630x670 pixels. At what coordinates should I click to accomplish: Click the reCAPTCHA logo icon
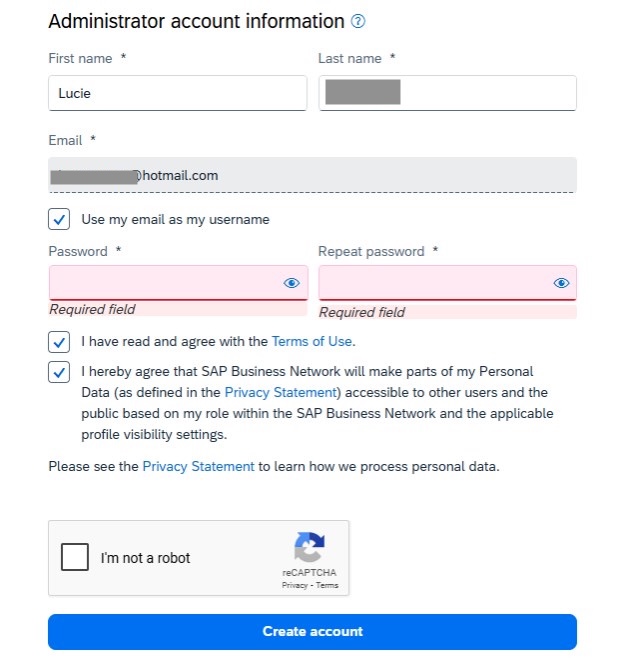coord(309,547)
